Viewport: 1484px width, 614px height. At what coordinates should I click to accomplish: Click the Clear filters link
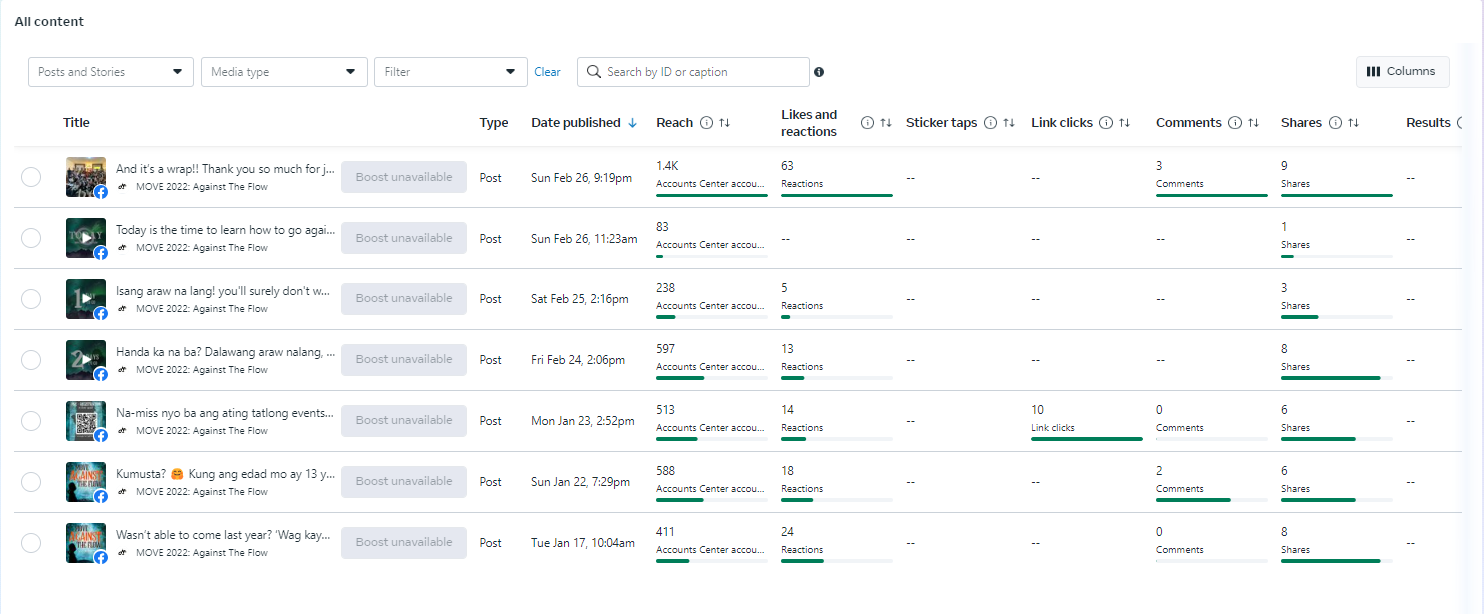pos(547,72)
